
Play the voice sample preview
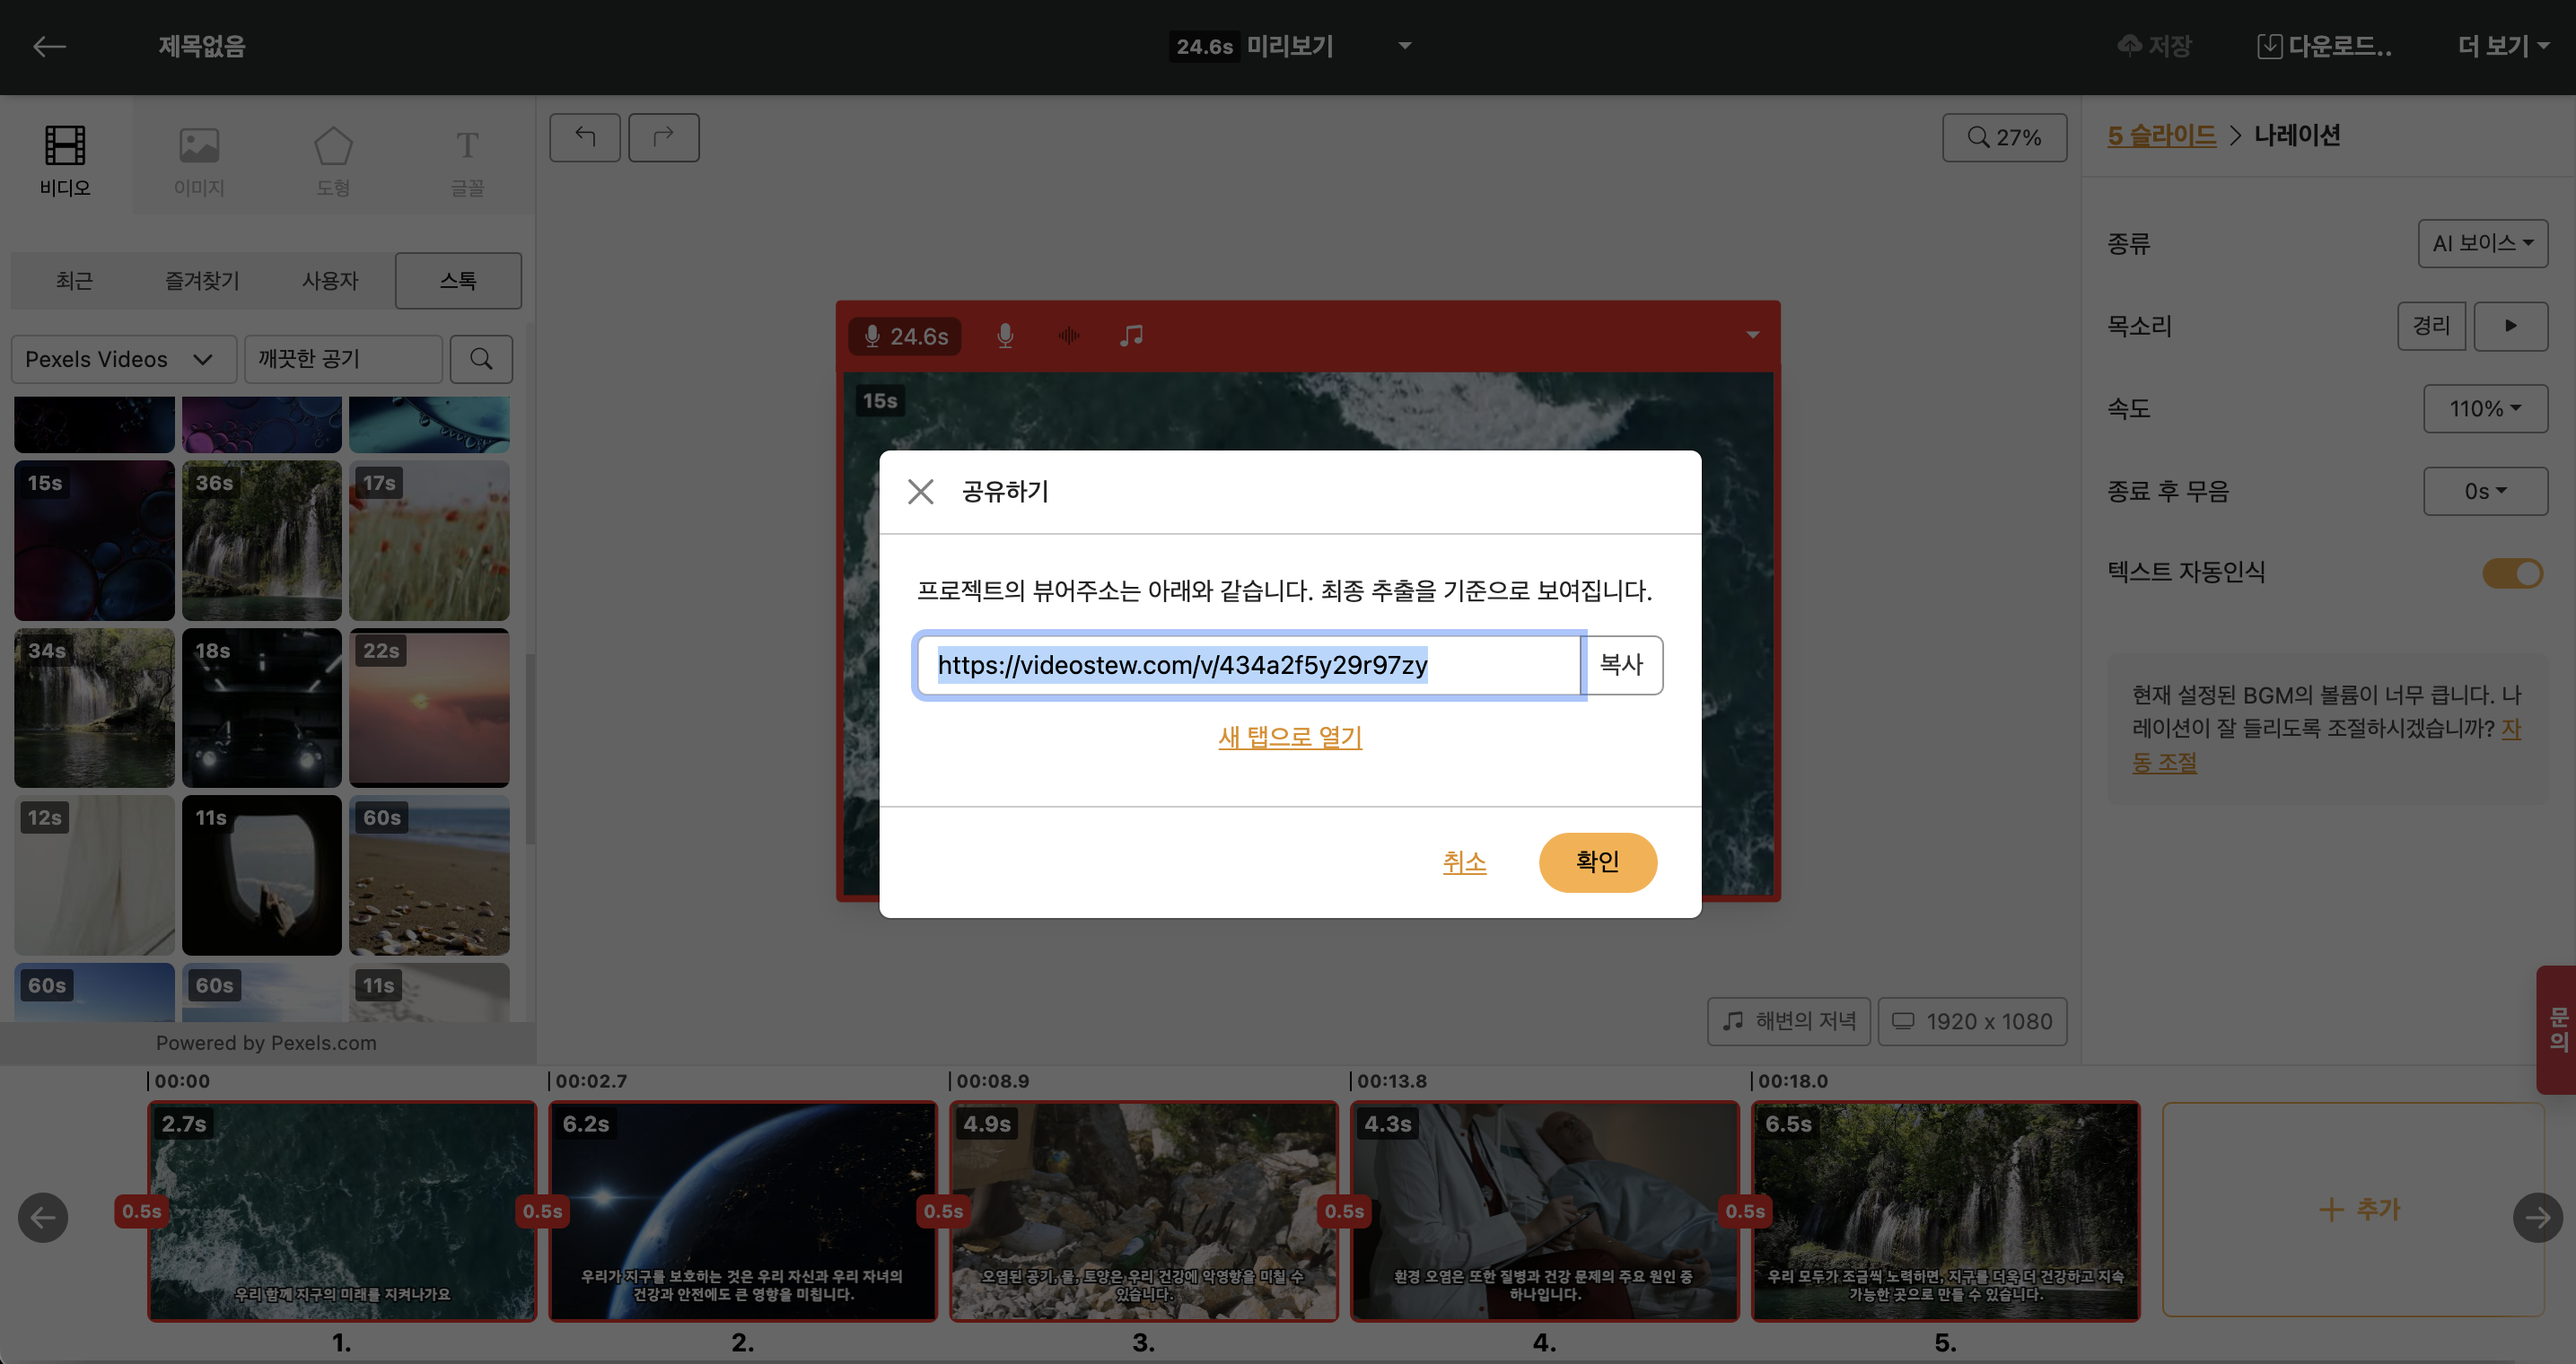(x=2510, y=326)
